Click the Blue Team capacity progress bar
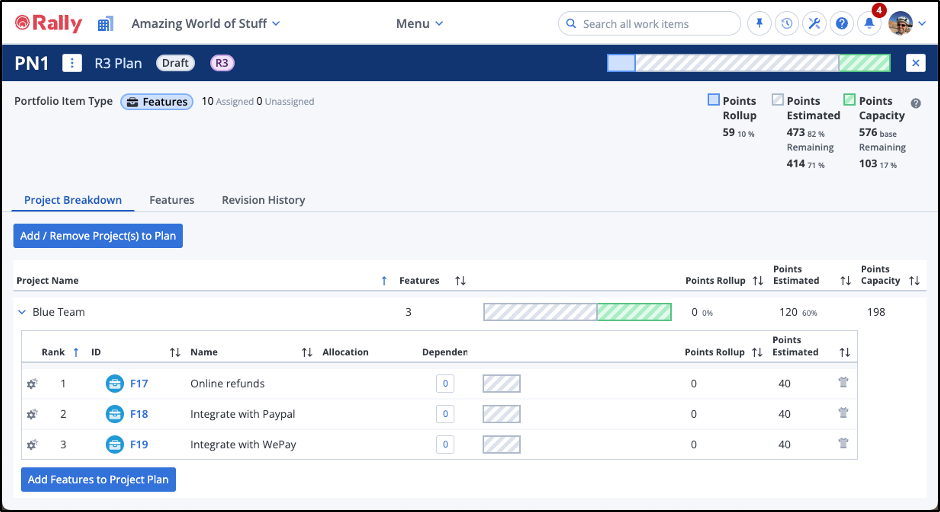The height and width of the screenshot is (512, 940). [577, 312]
